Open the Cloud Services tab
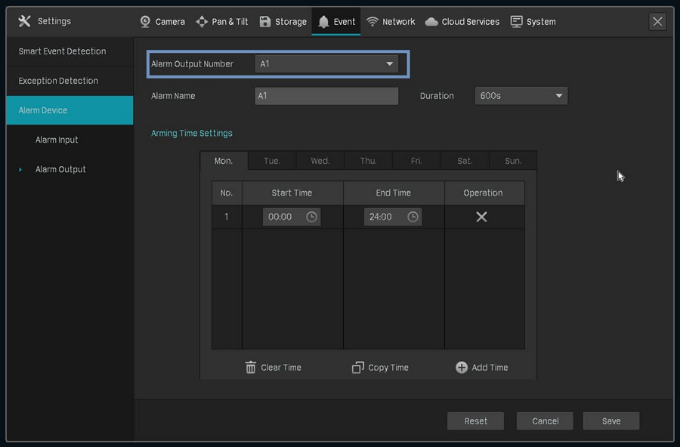Viewport: 680px width, 447px height. tap(462, 21)
